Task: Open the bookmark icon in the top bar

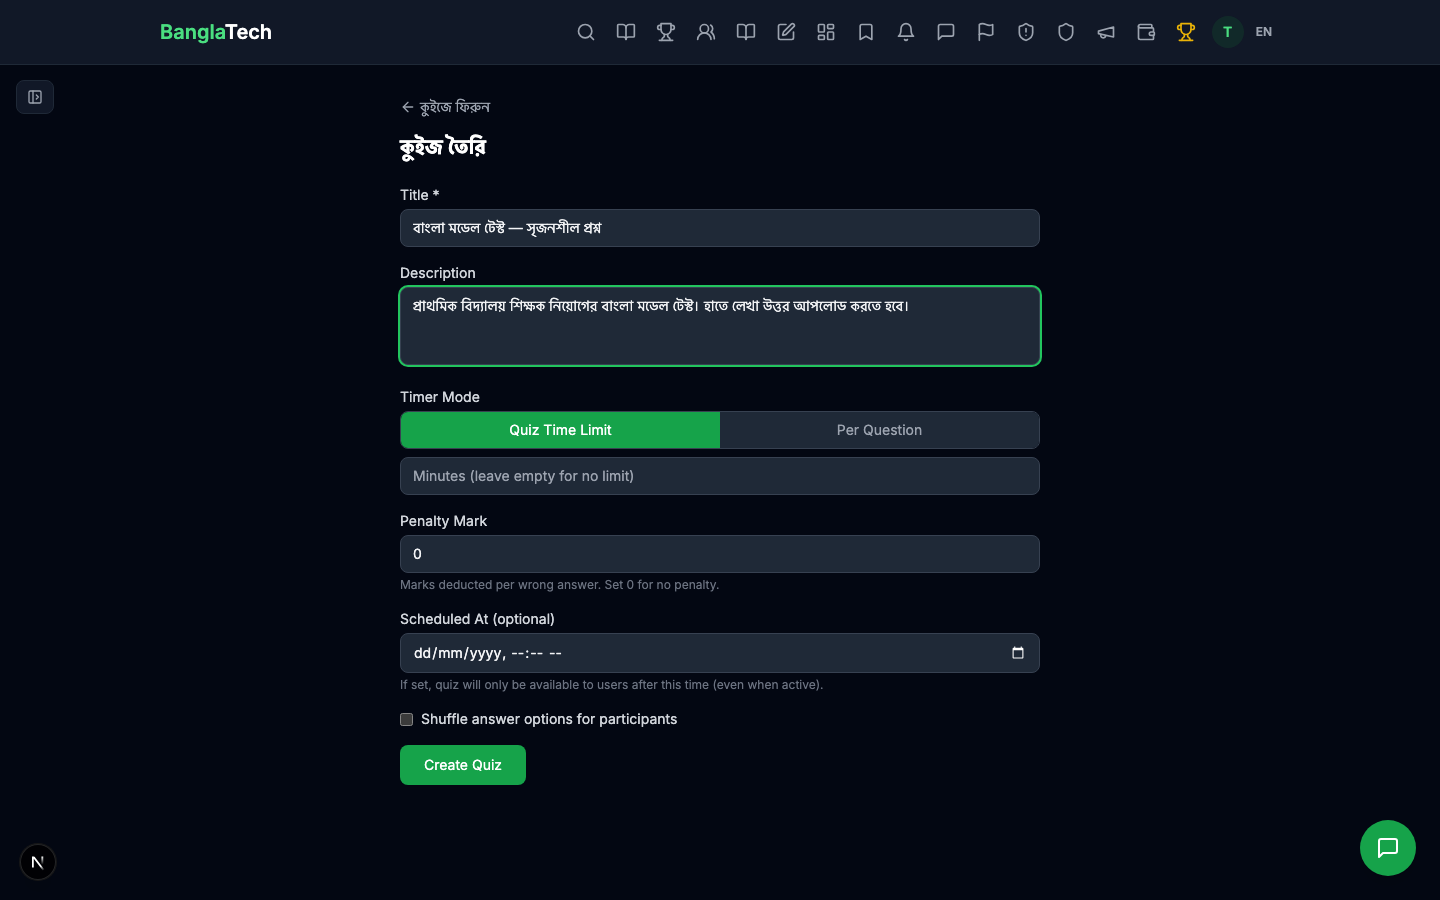Action: tap(866, 32)
